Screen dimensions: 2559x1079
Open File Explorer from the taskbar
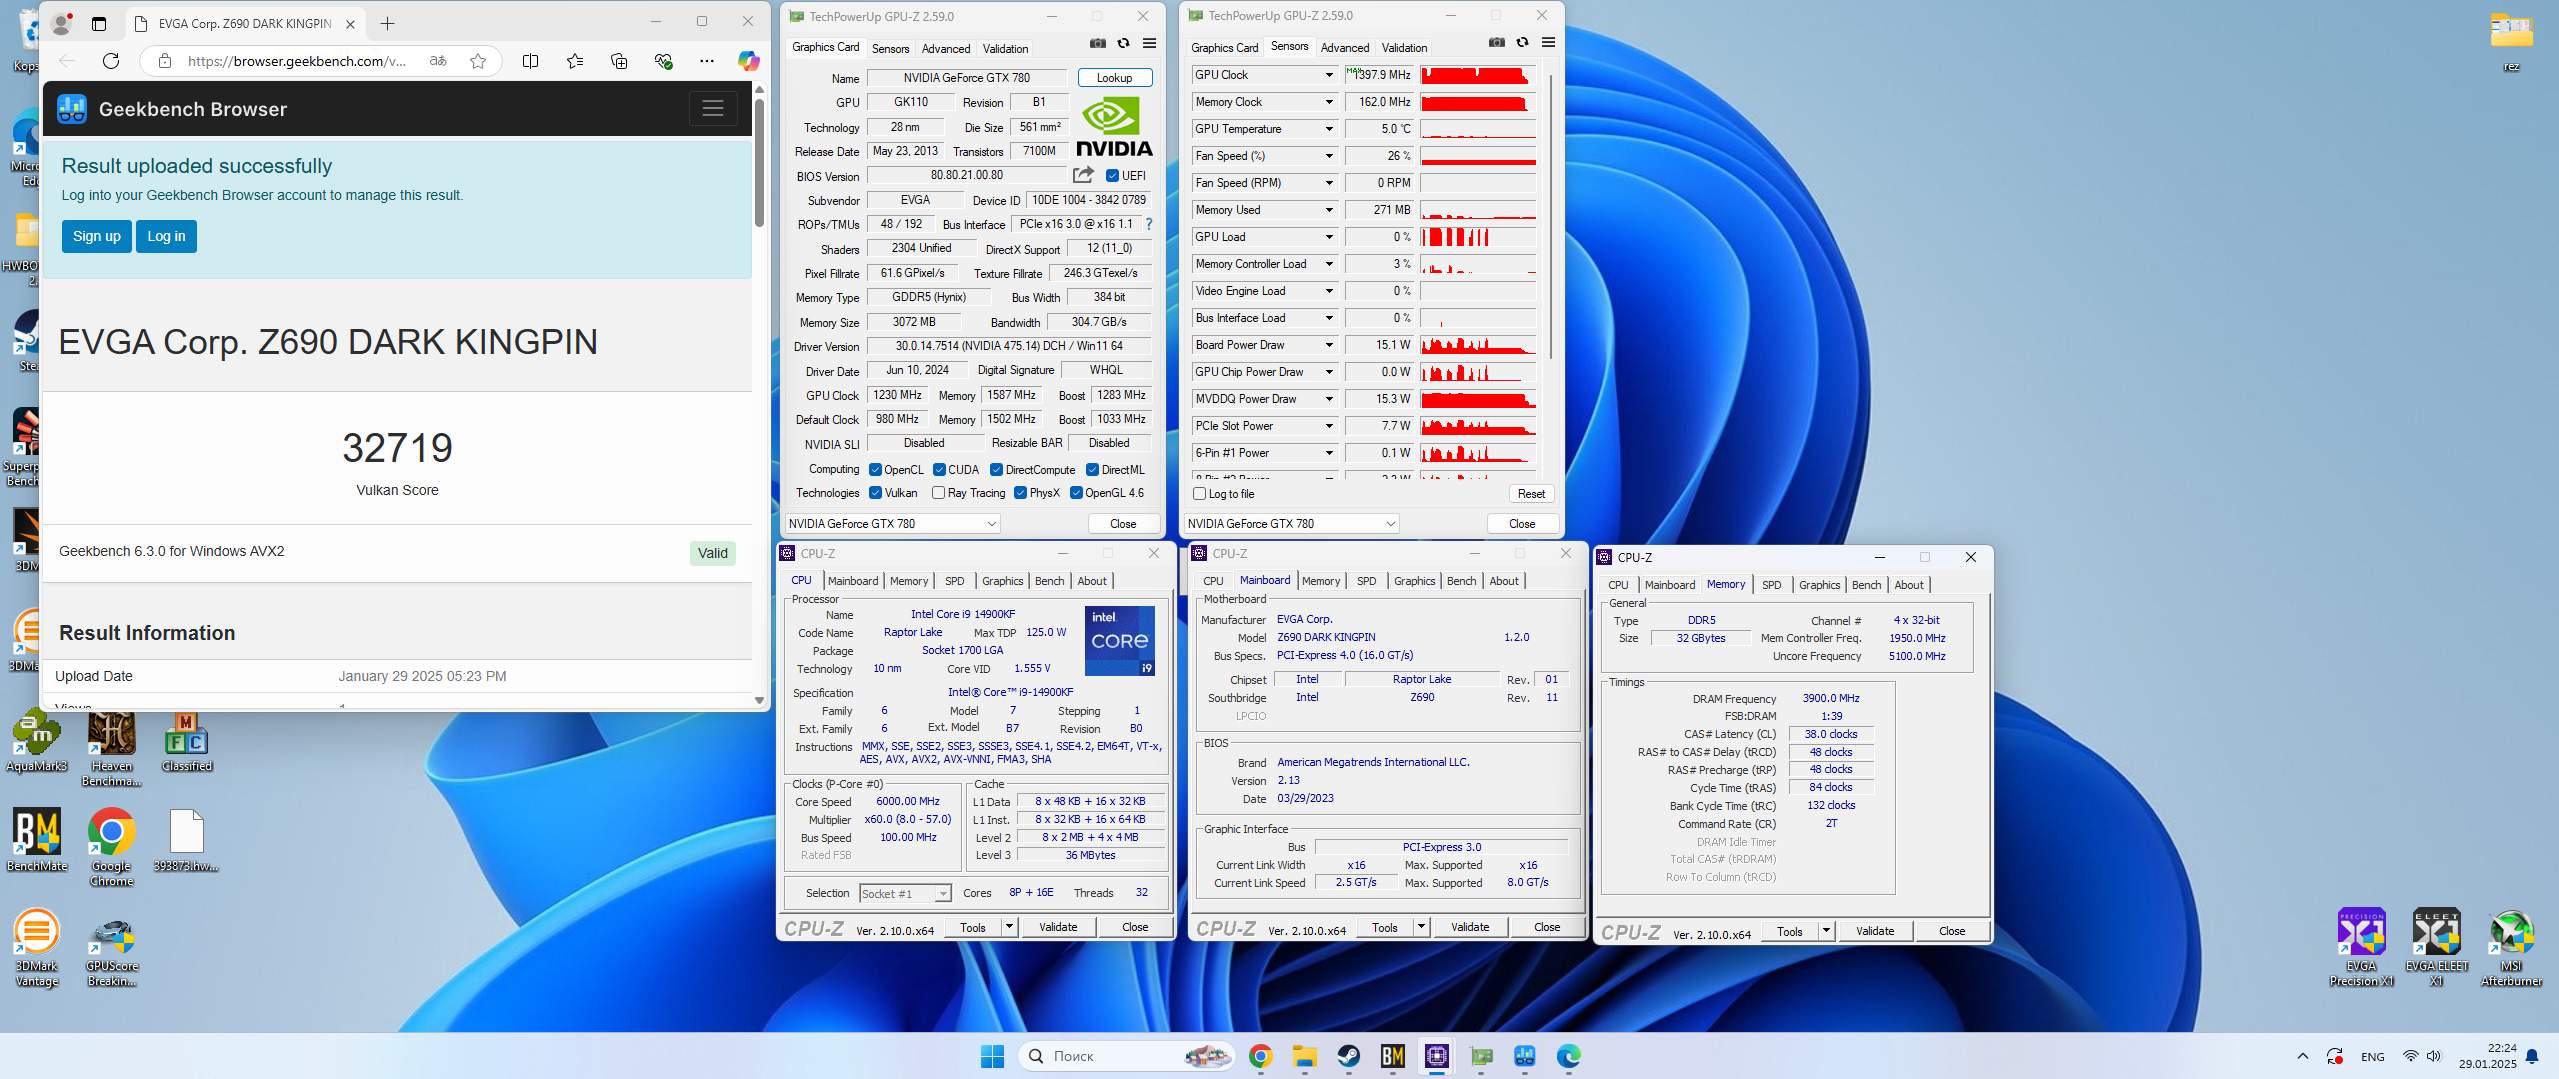[1305, 1056]
